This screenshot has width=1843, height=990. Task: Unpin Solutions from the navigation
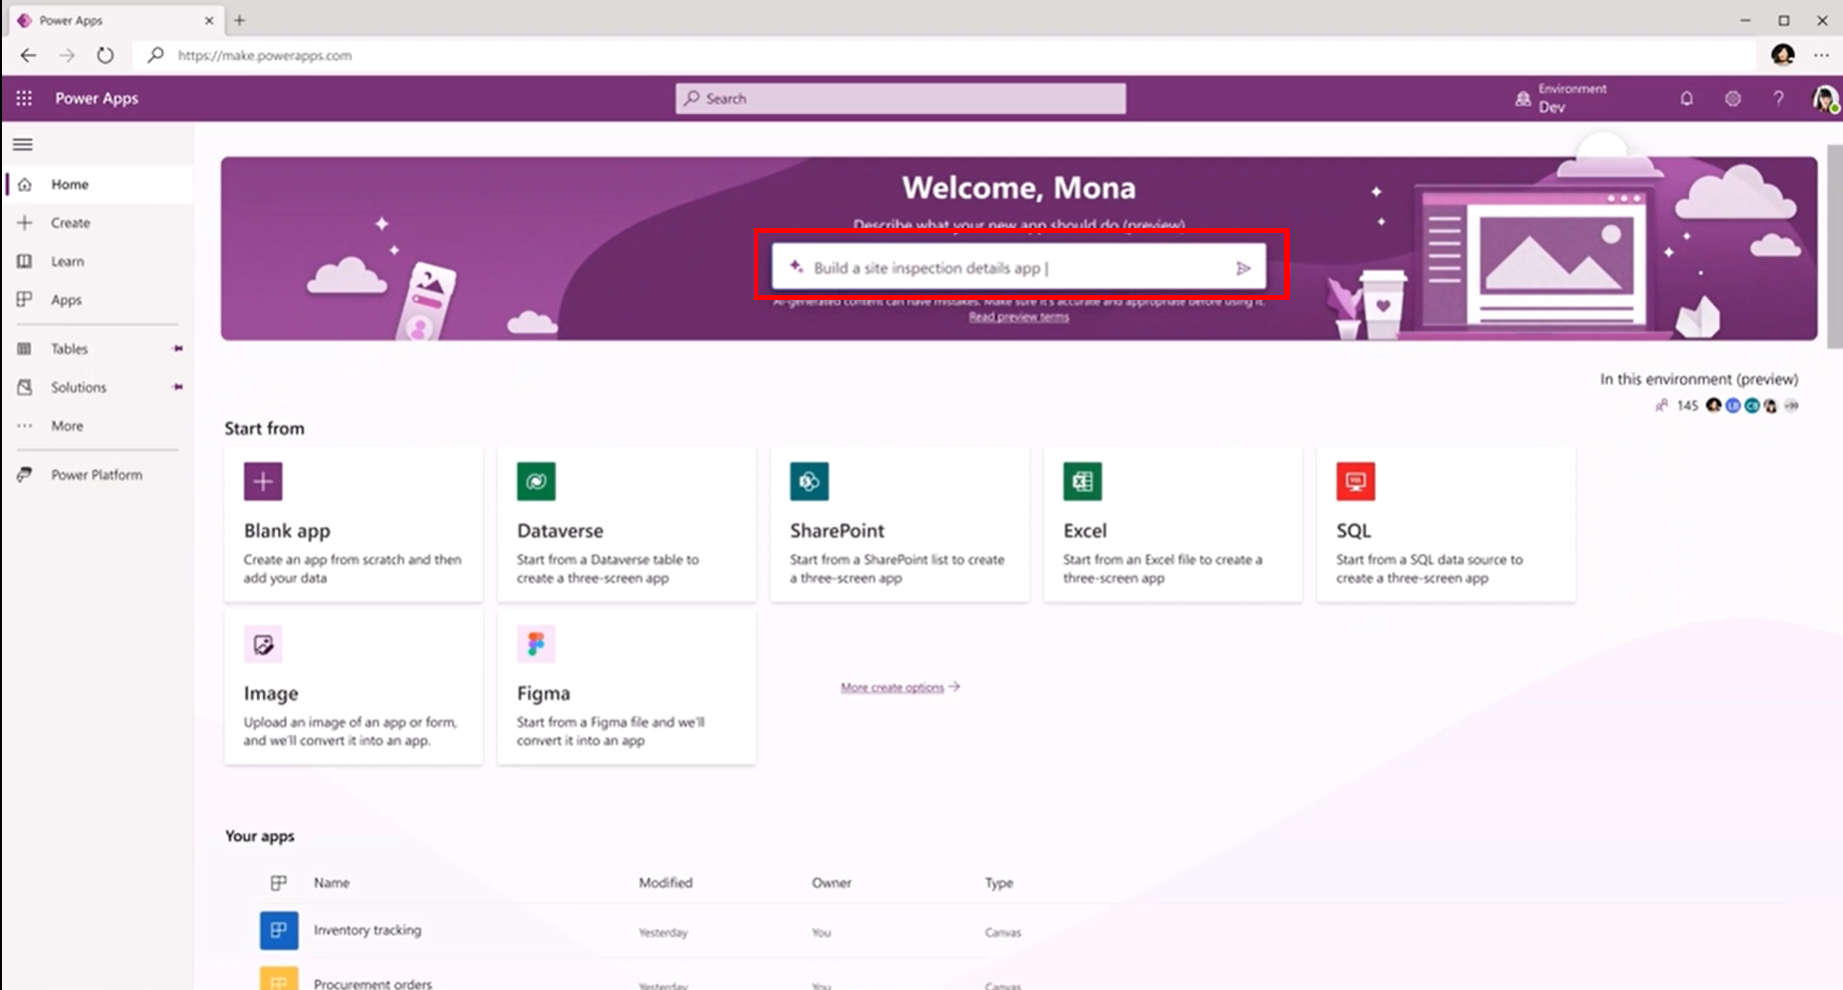pyautogui.click(x=178, y=387)
